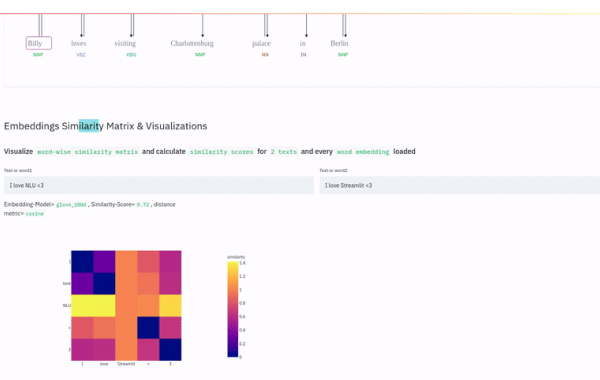Click the 'similarity scores' code label
The width and height of the screenshot is (600, 380).
coord(222,152)
